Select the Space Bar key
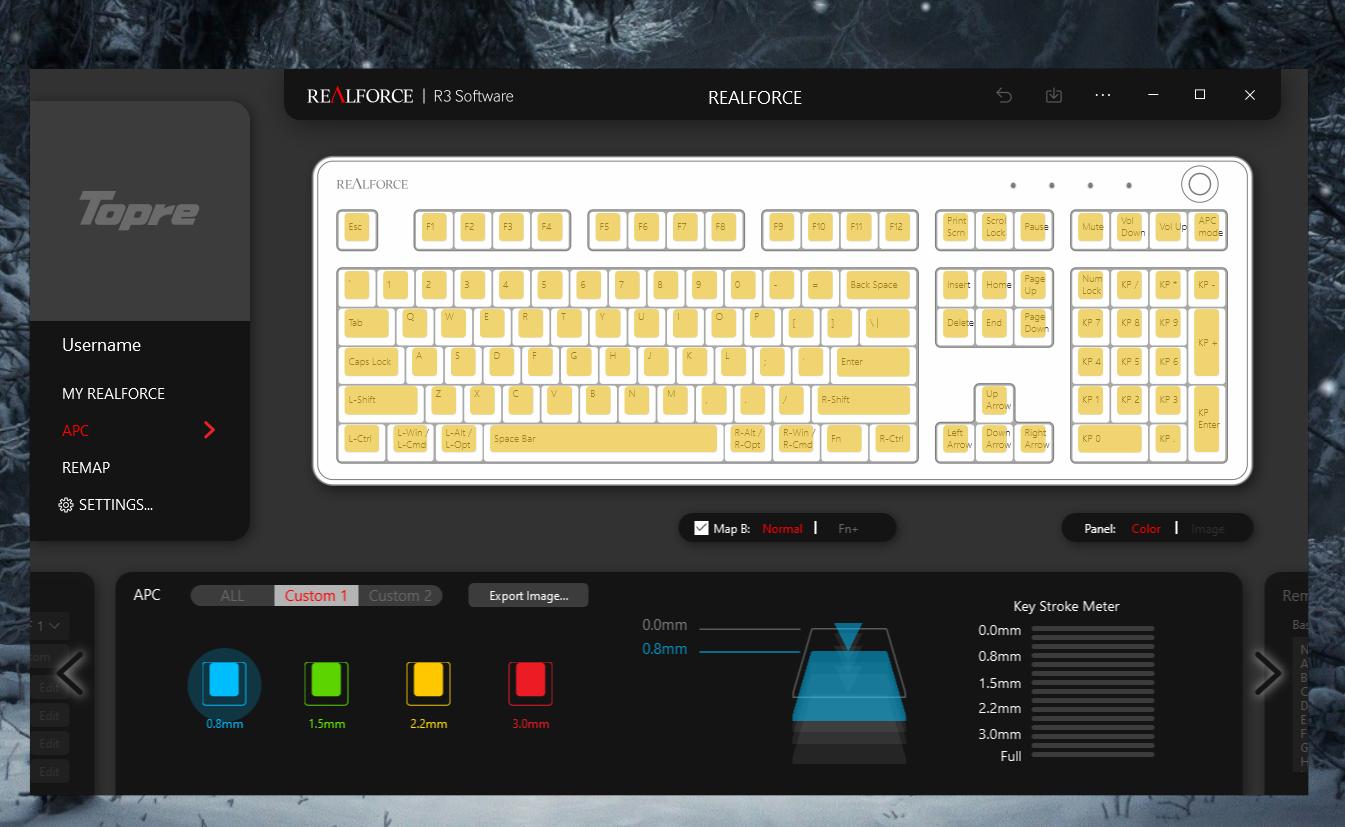Screen dimensions: 1345x827 pos(603,439)
